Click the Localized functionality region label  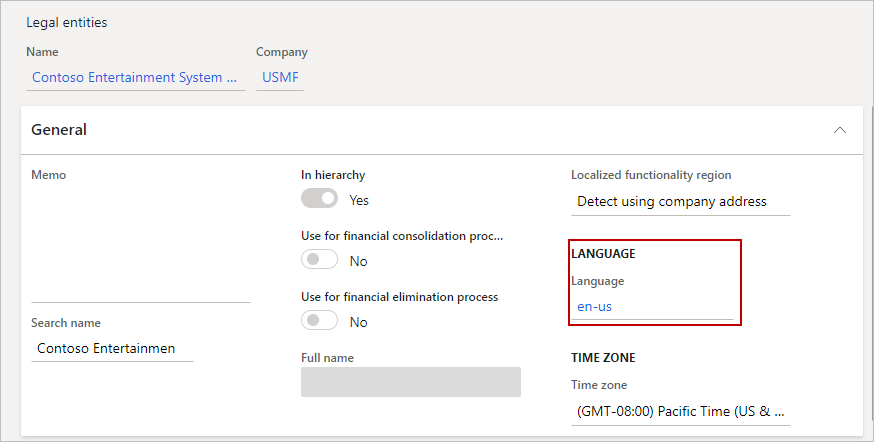click(651, 175)
